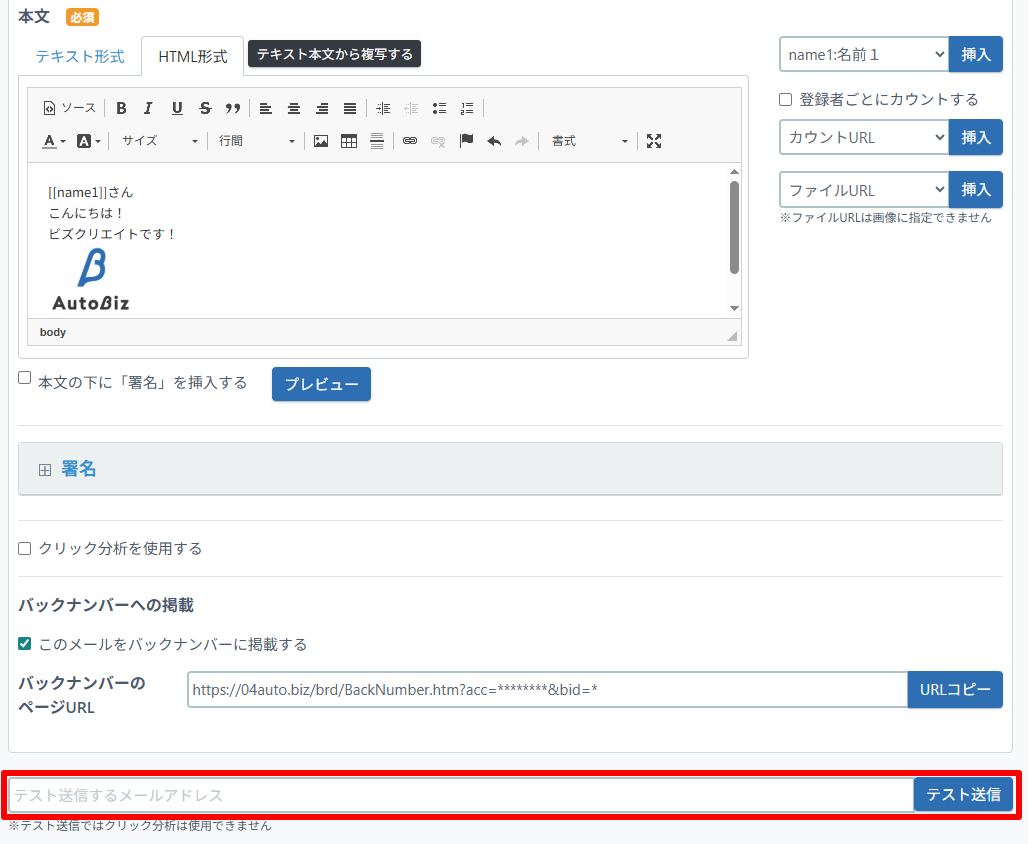Check 本文の下に「署名」を挿入する
Image resolution: width=1030 pixels, height=844 pixels.
coord(25,378)
